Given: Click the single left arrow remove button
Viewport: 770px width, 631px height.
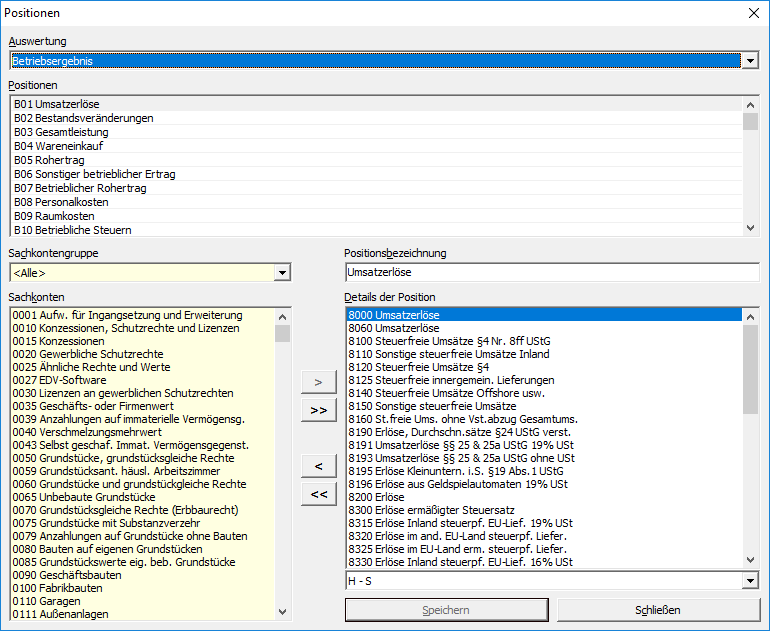Looking at the screenshot, I should pos(318,466).
